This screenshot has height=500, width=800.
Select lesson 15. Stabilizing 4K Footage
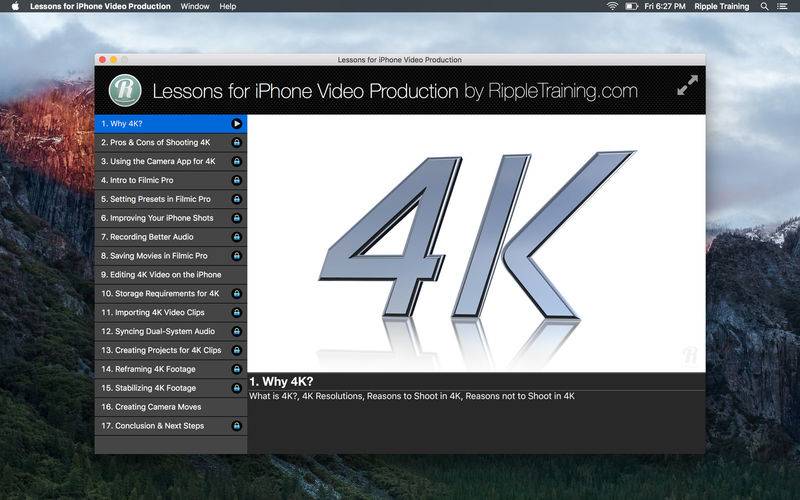(x=170, y=388)
